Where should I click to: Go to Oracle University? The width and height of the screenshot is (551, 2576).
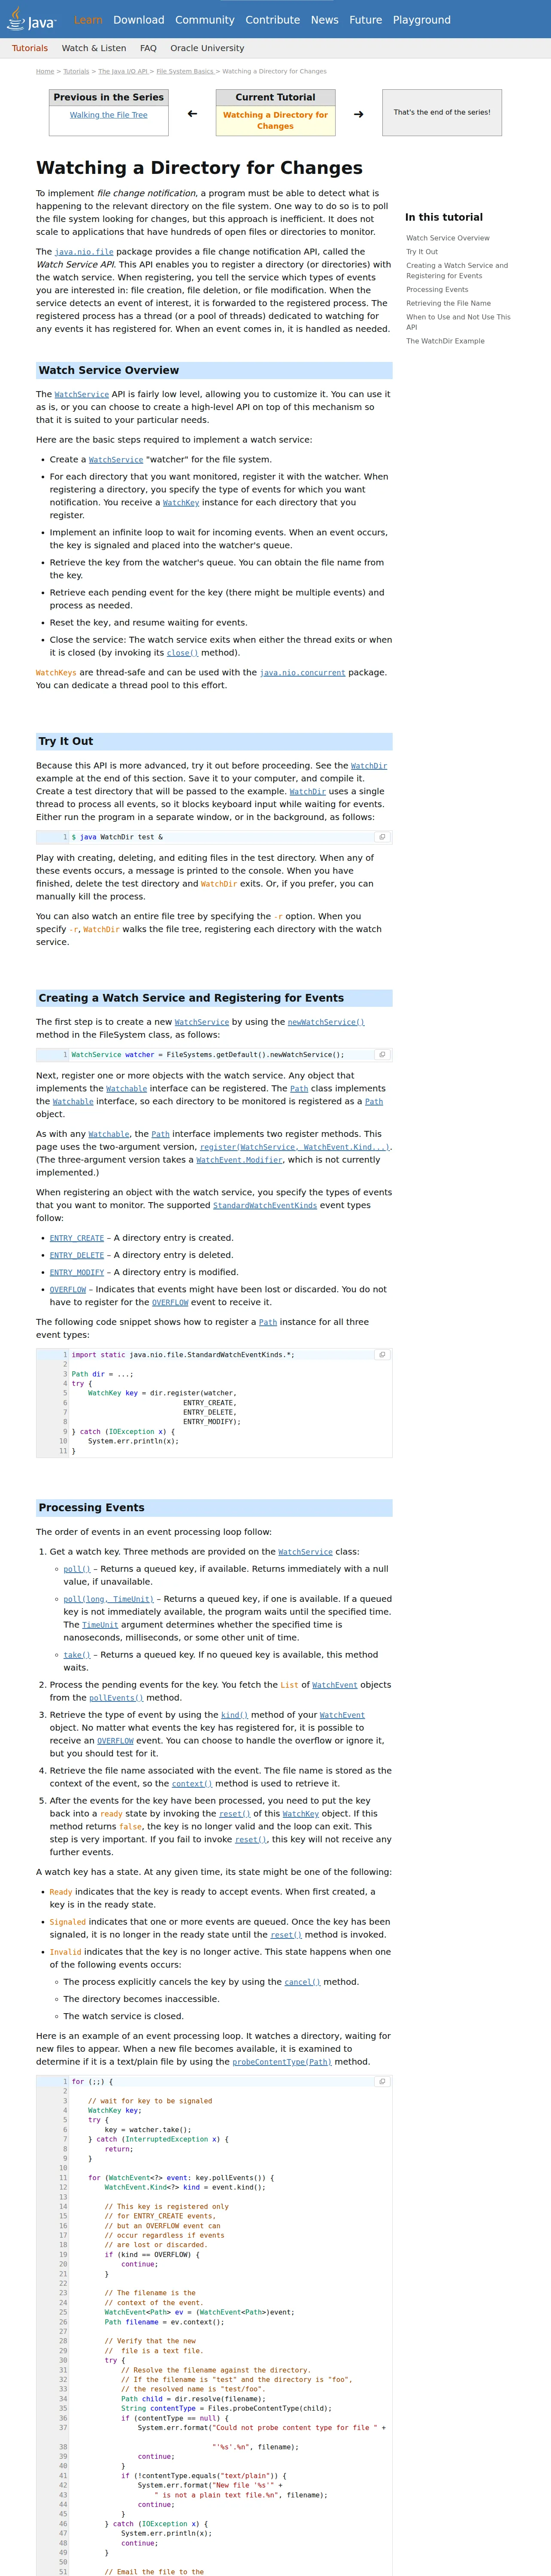click(207, 48)
